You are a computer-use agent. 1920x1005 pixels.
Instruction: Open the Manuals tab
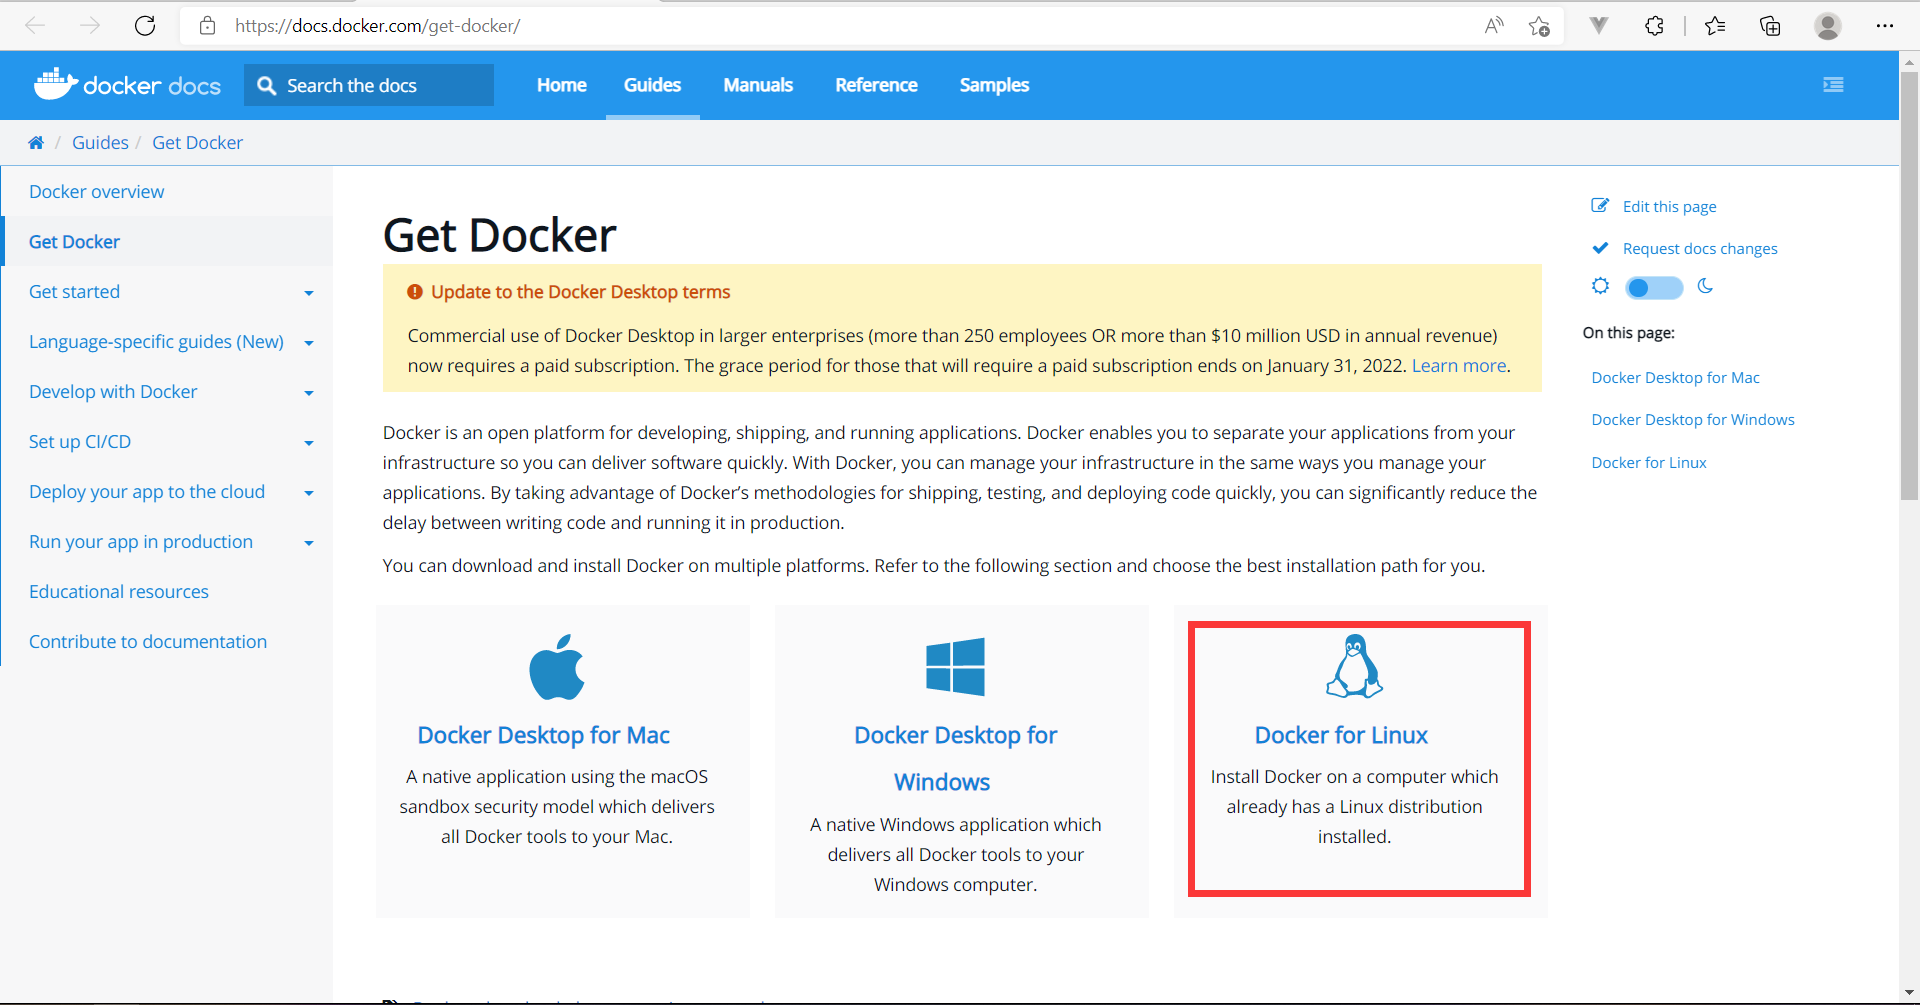pyautogui.click(x=758, y=85)
